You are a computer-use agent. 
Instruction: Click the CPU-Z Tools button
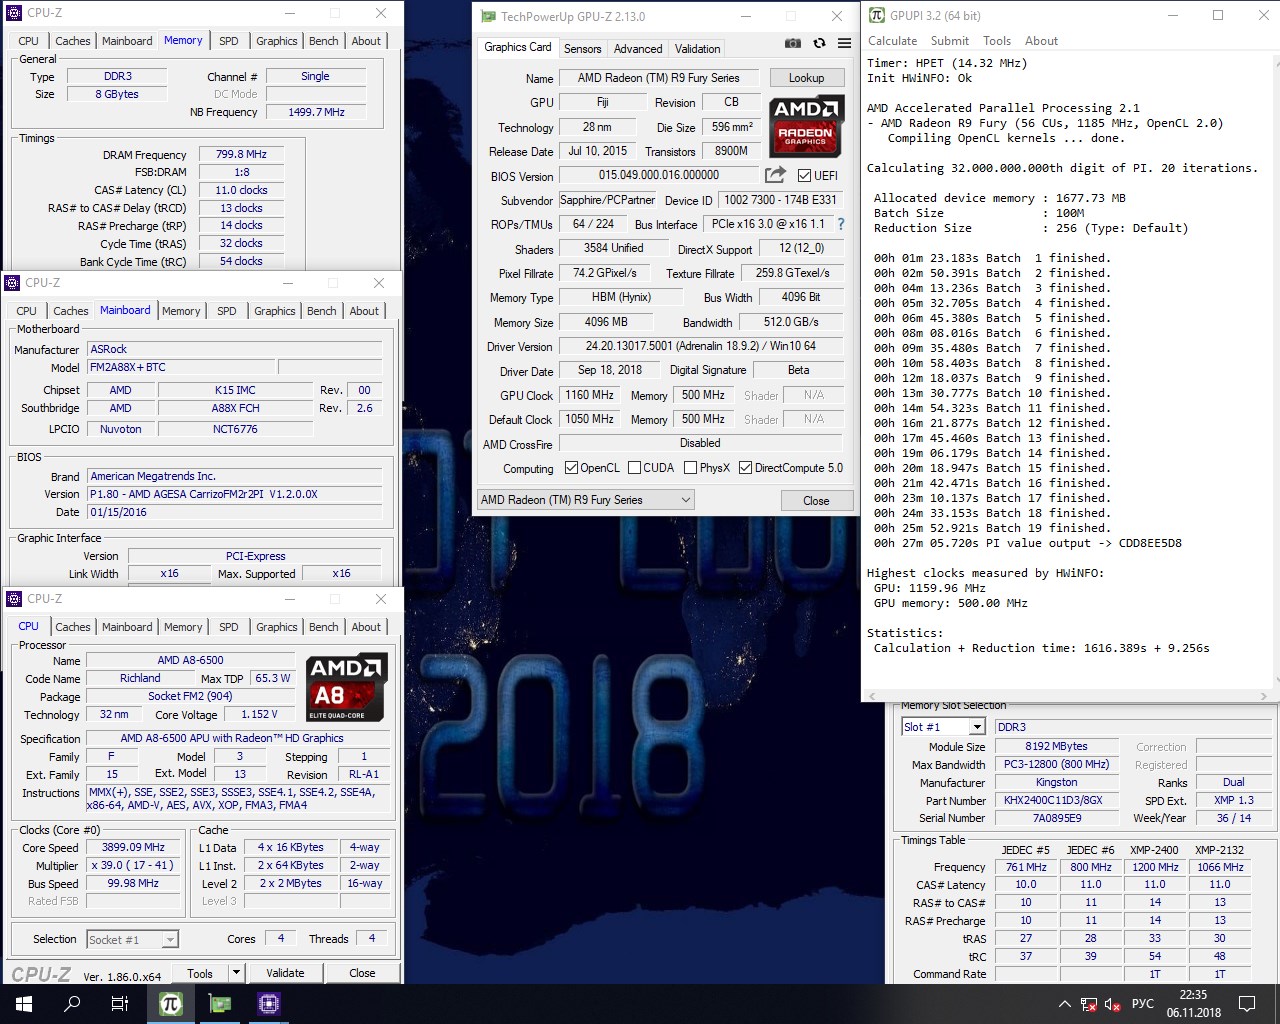point(200,973)
